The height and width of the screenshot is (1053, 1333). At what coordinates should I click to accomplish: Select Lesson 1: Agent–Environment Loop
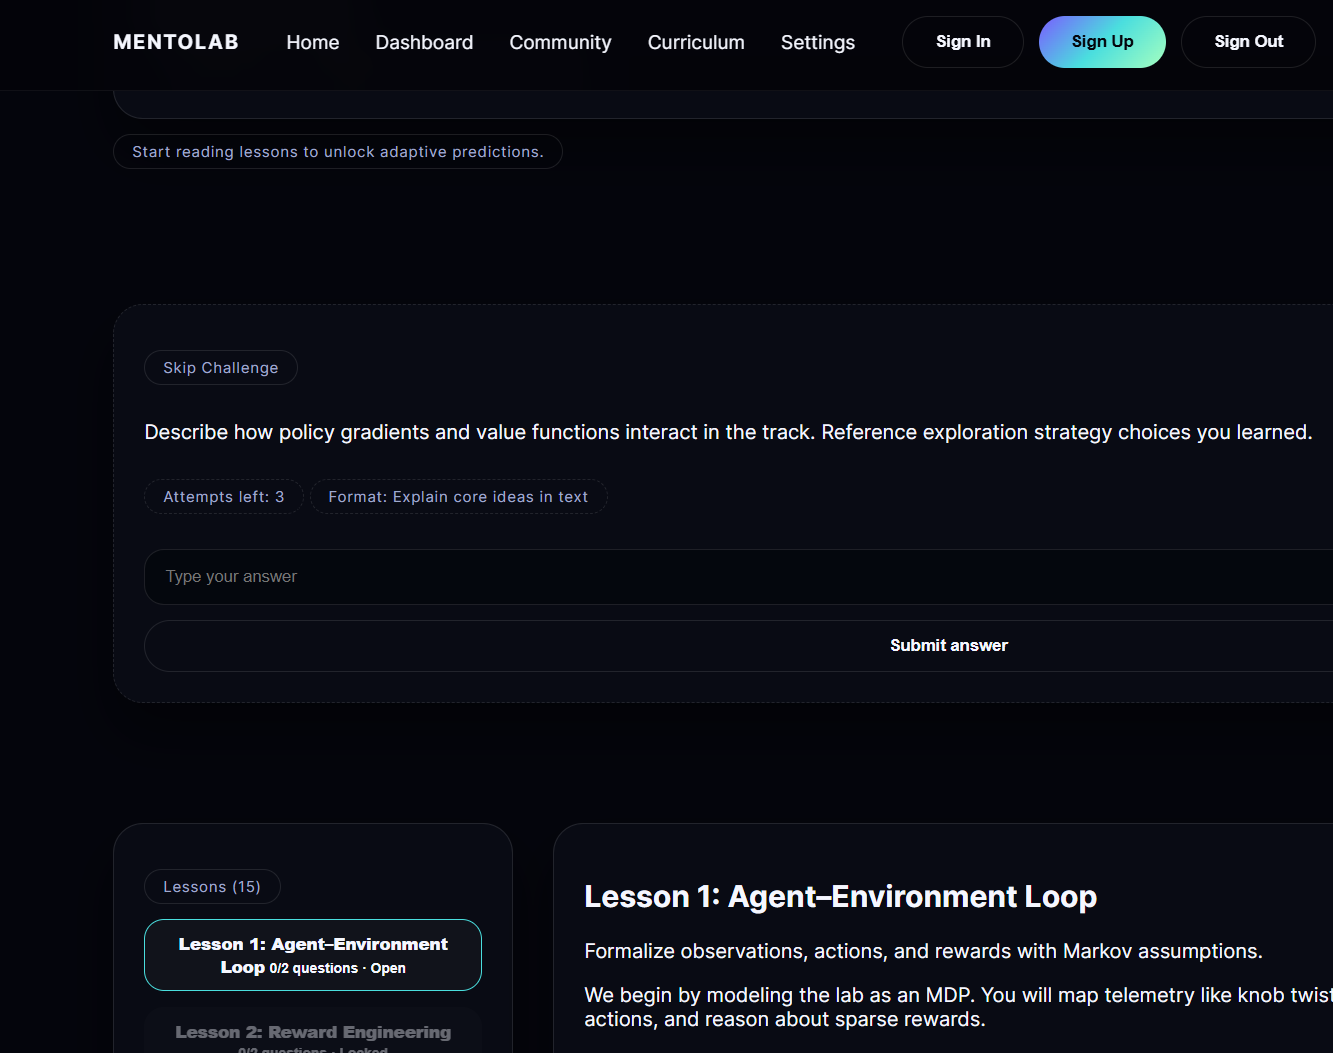[312, 954]
